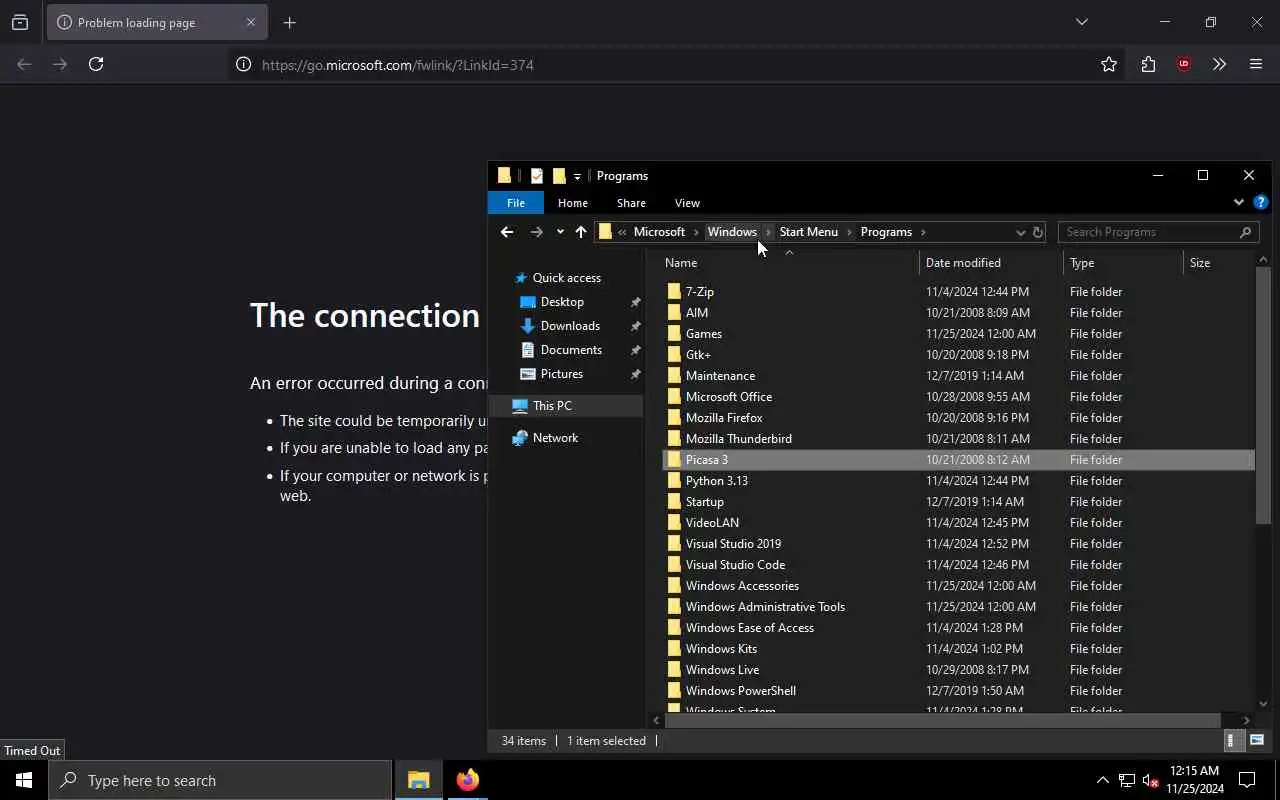
Task: Close the Problem loading page tab
Action: [x=251, y=22]
